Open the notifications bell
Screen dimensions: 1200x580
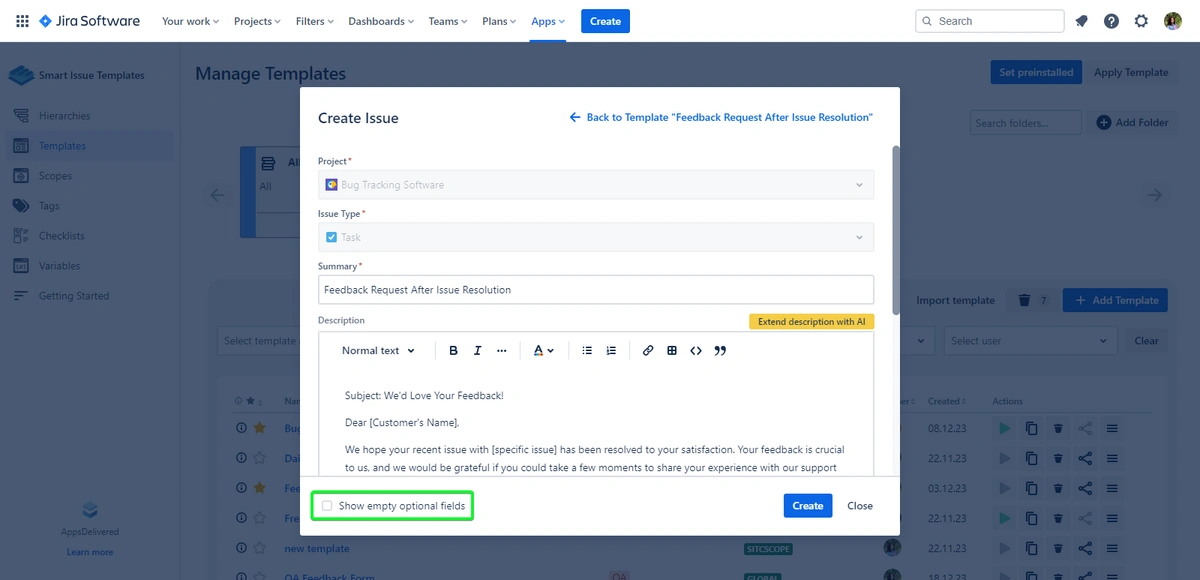[x=1081, y=21]
